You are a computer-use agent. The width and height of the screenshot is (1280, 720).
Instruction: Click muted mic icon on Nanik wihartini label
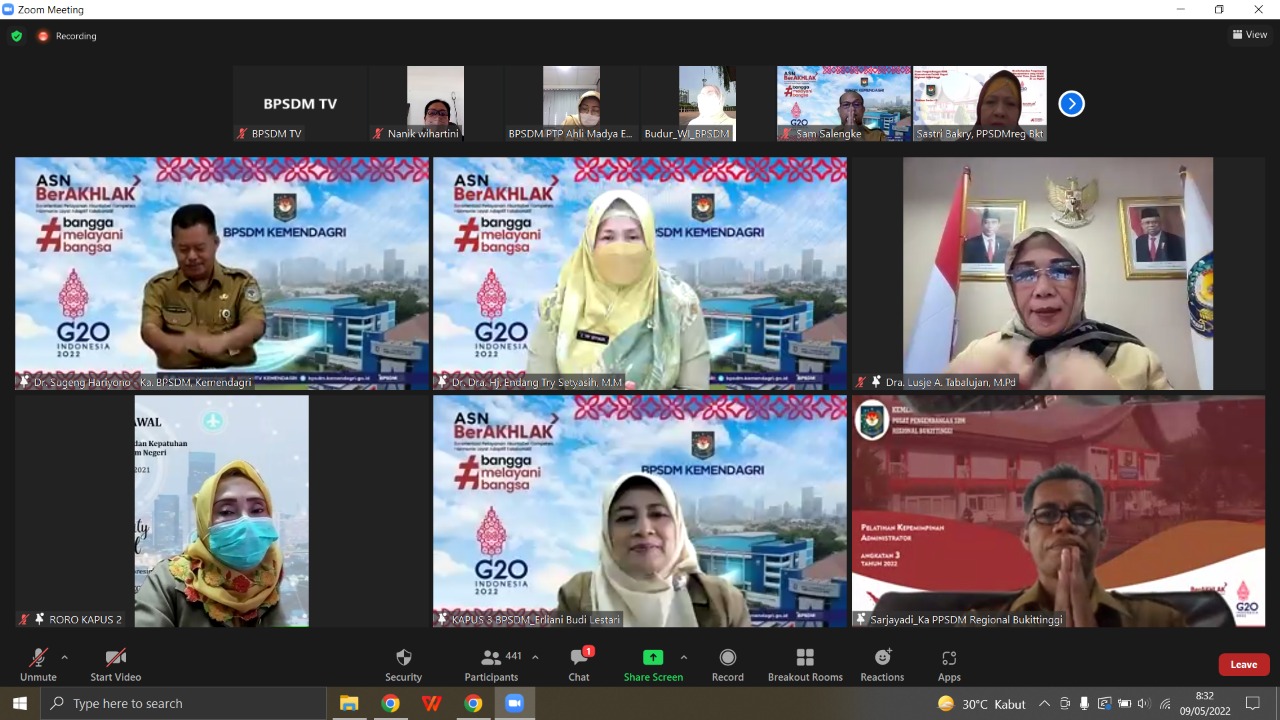pos(378,133)
